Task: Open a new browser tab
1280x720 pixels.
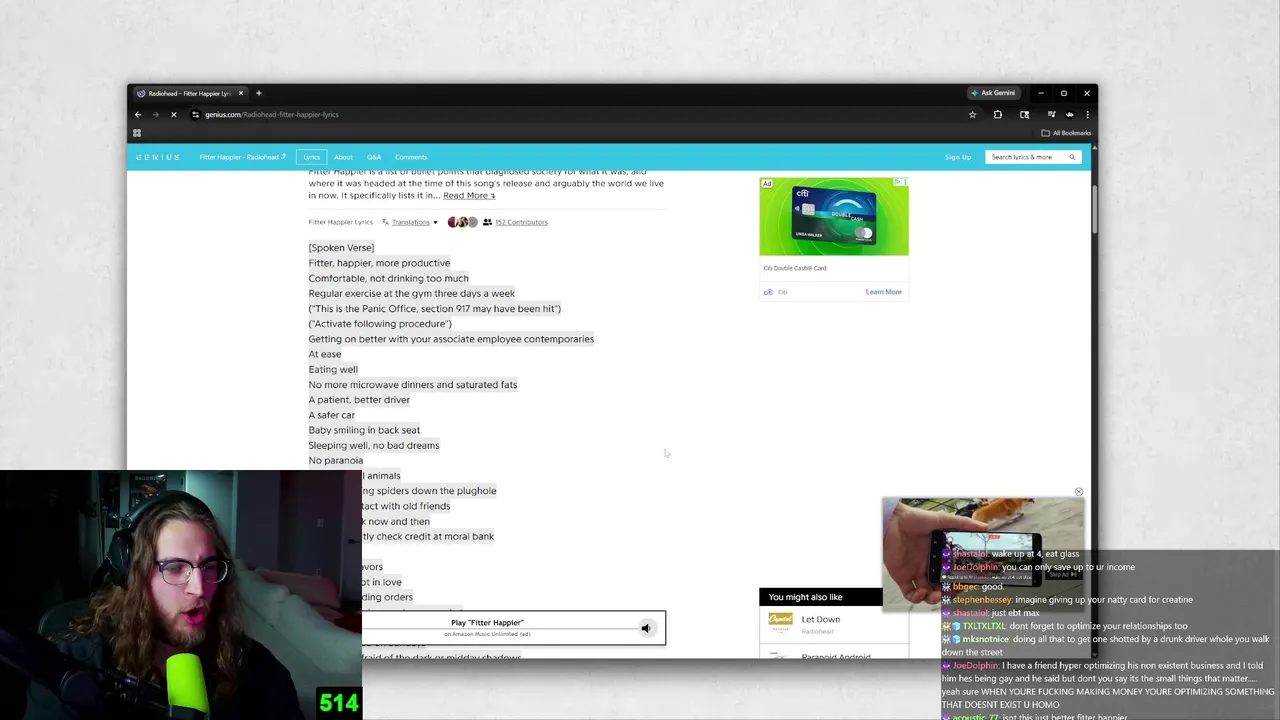Action: point(258,93)
